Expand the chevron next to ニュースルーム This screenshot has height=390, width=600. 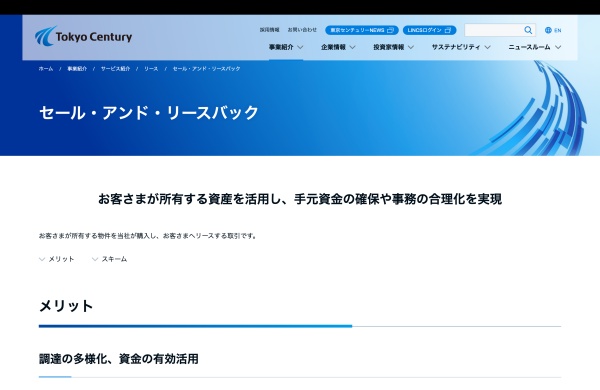558,47
